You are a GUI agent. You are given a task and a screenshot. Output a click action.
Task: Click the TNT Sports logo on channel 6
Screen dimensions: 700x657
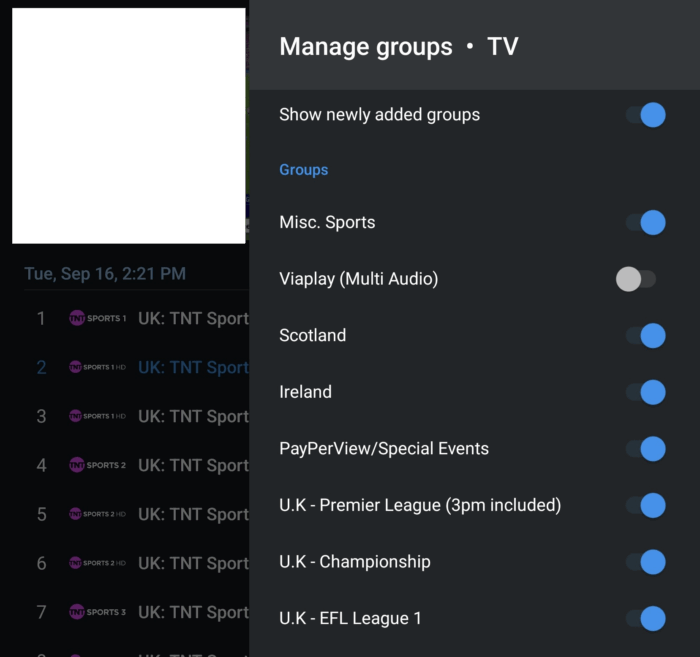(97, 564)
